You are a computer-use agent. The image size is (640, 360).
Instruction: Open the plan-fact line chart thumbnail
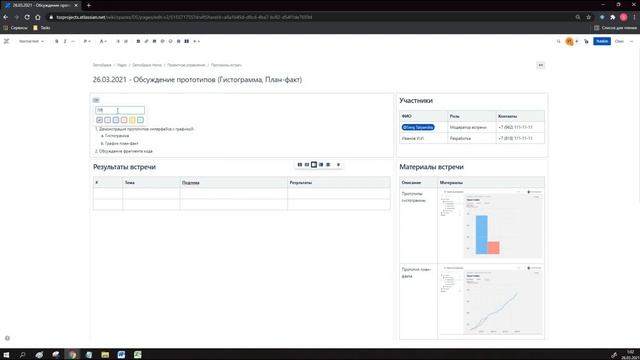[x=491, y=300]
